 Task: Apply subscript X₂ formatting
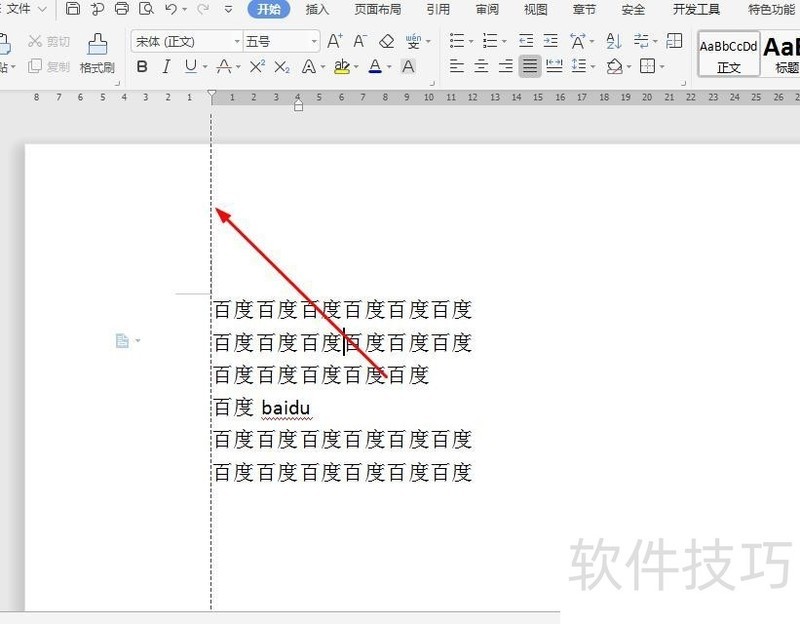(x=282, y=67)
